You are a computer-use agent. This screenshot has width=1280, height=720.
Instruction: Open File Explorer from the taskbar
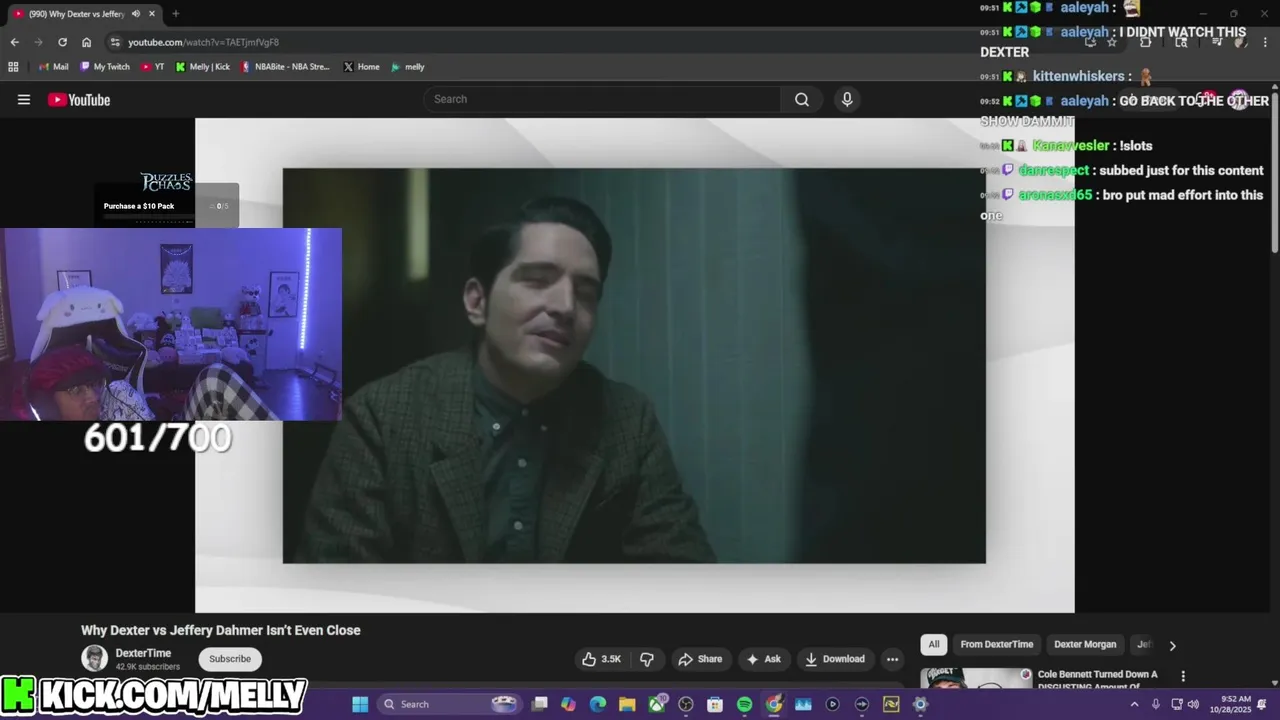pos(627,704)
